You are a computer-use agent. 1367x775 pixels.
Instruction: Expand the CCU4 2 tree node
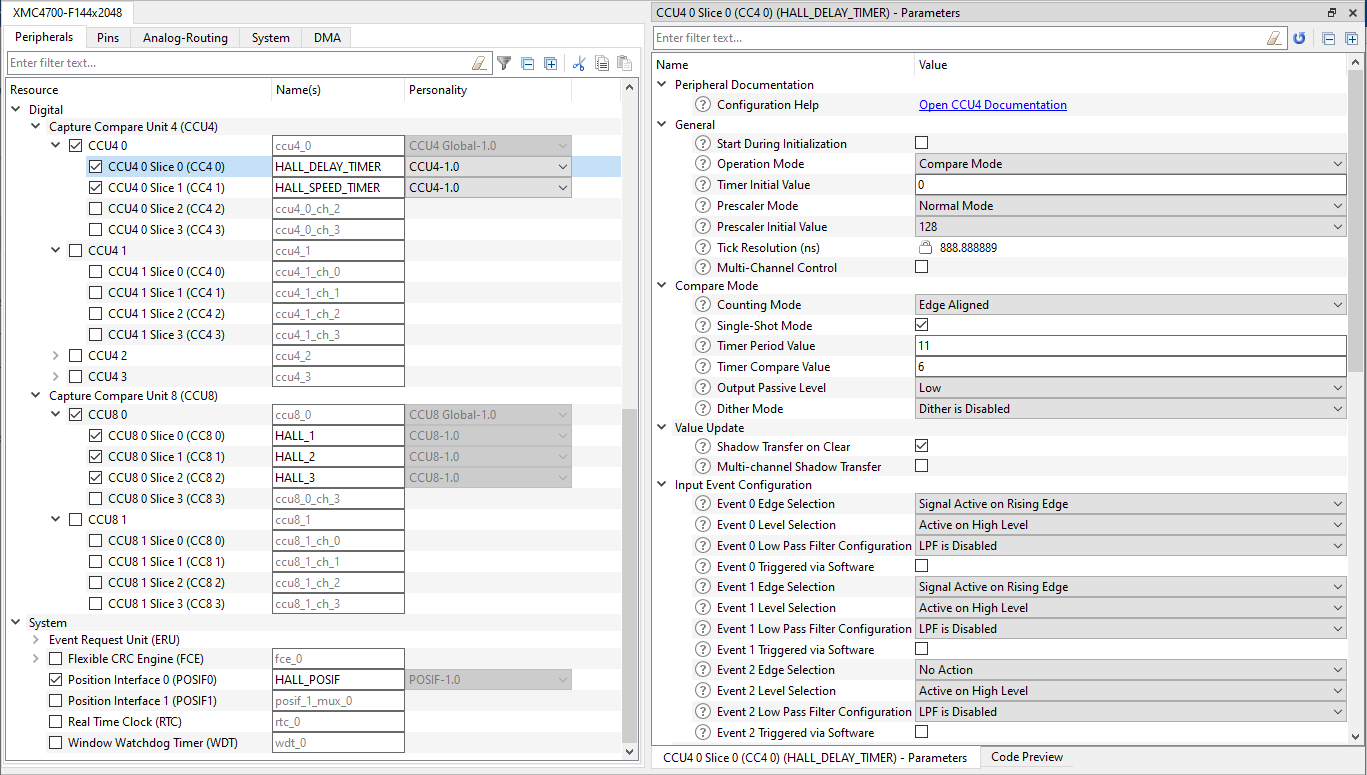click(x=55, y=356)
